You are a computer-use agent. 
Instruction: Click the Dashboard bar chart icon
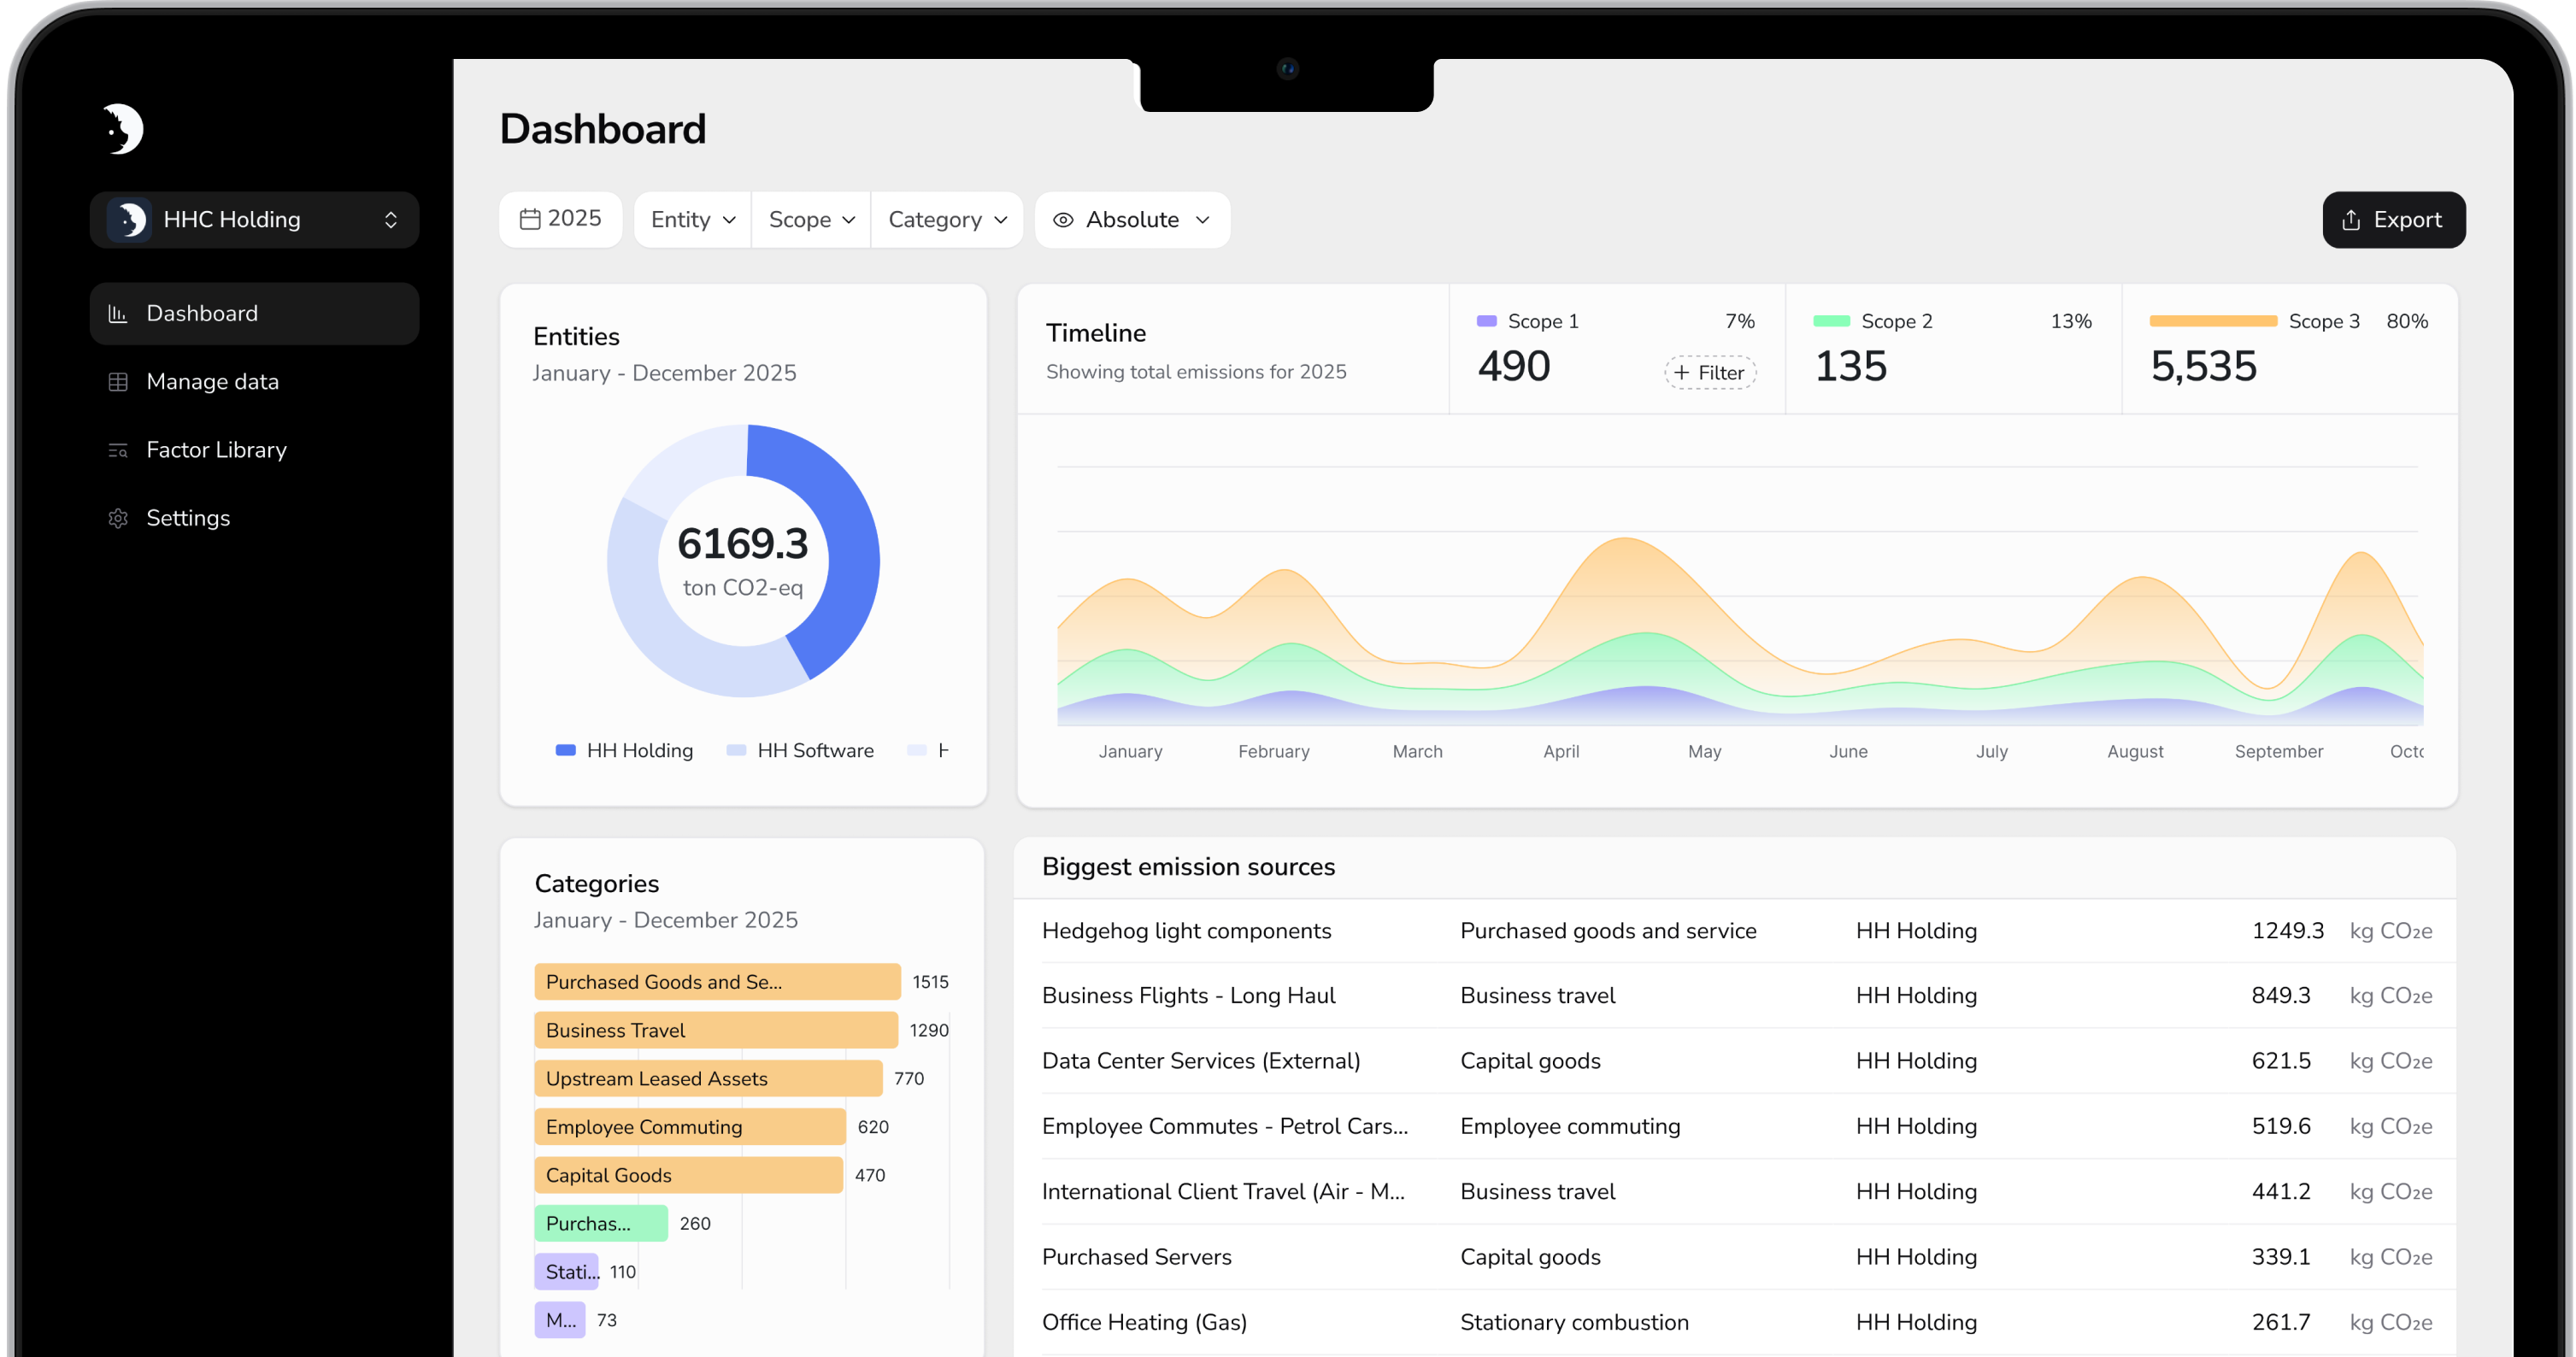pos(118,313)
